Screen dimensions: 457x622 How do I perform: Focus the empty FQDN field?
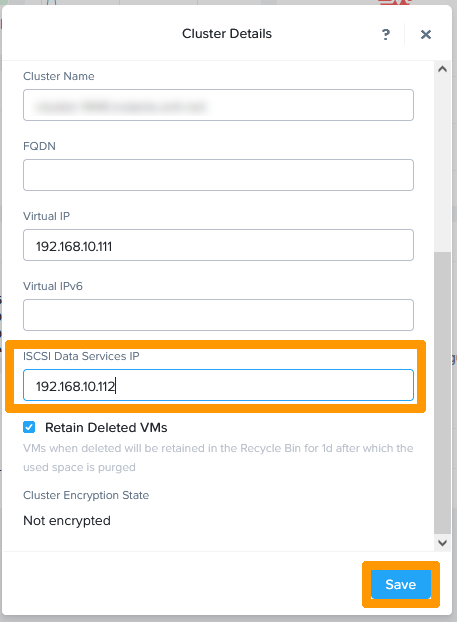coord(218,175)
